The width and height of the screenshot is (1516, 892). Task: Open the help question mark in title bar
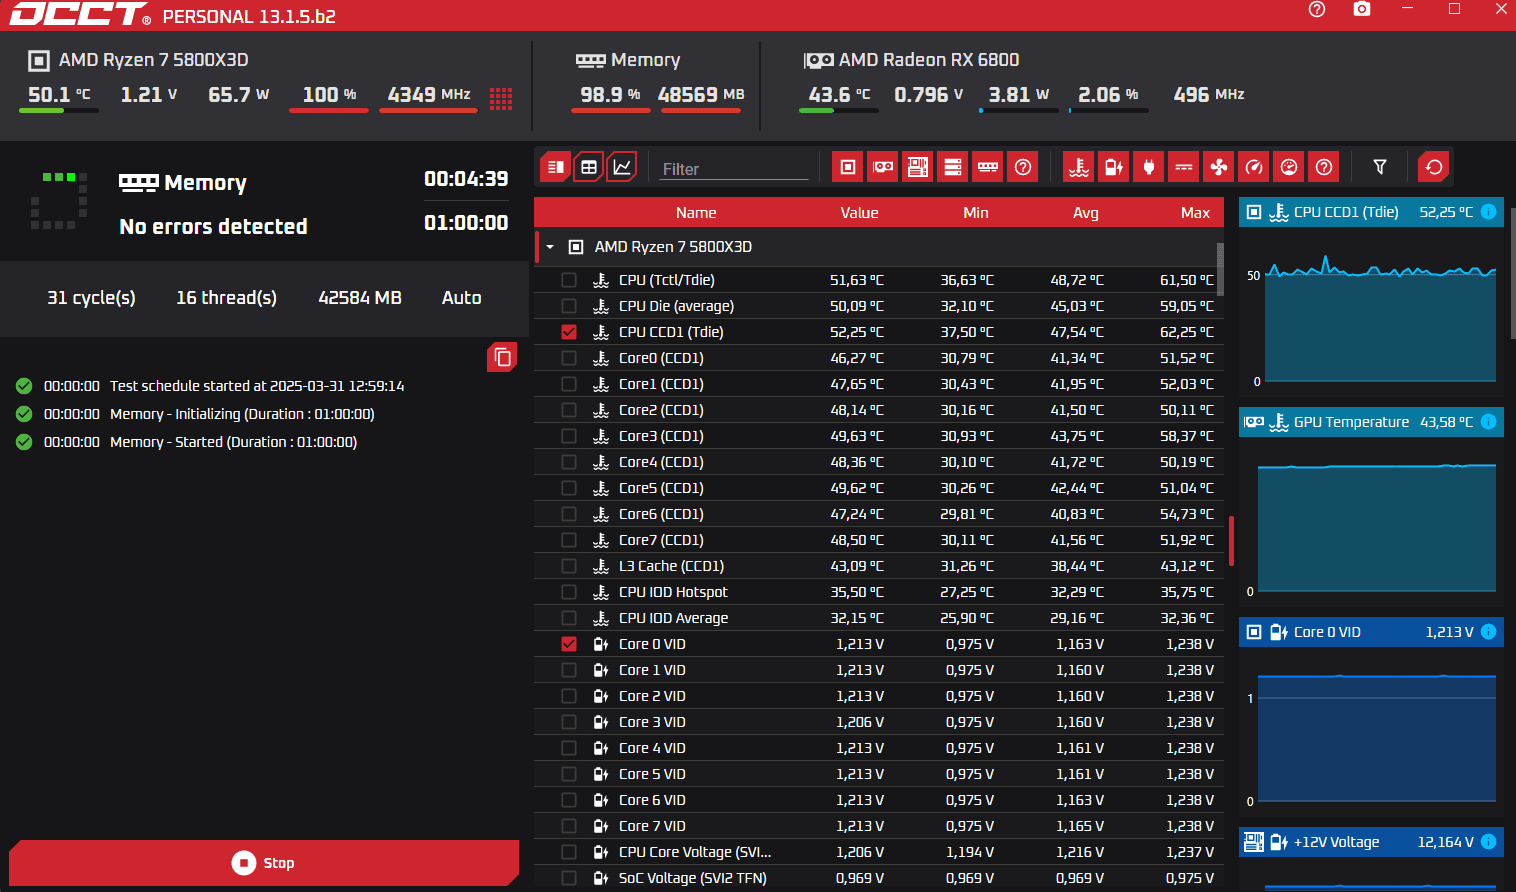click(1317, 9)
